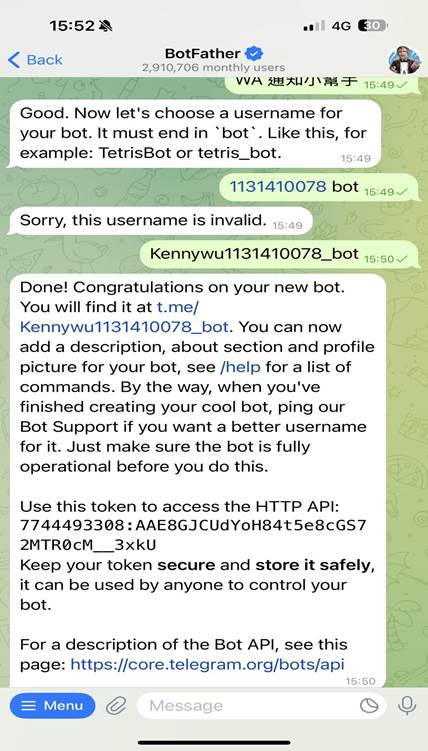Tap the 1131410078 number in sent message
Image resolution: width=428 pixels, height=751 pixels.
[278, 187]
